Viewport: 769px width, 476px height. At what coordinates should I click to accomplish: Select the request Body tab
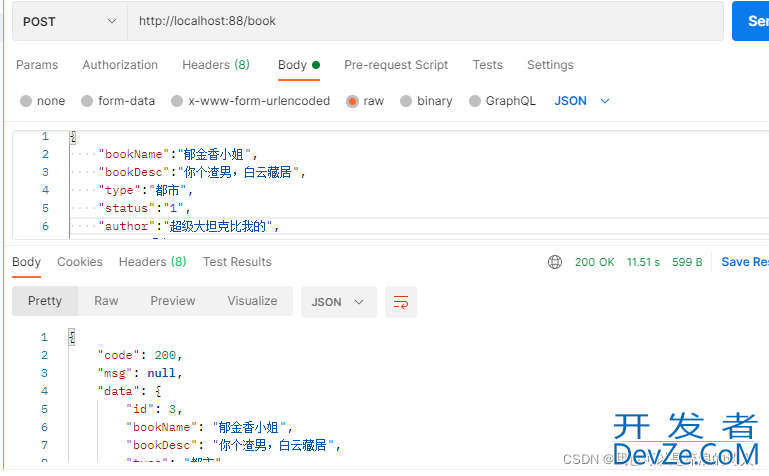pos(299,65)
